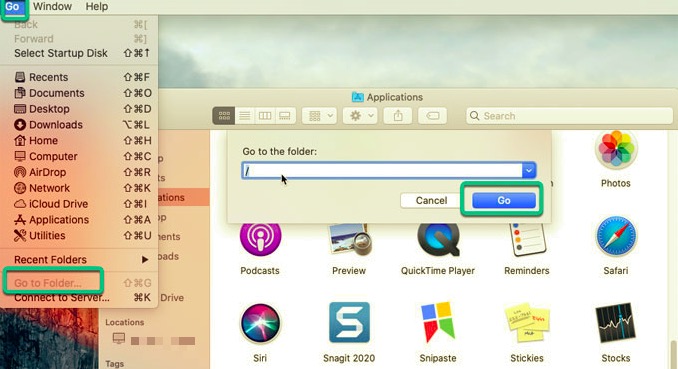Choose Applications in the Go menu
Viewport: 678px width, 369px height.
79,220
